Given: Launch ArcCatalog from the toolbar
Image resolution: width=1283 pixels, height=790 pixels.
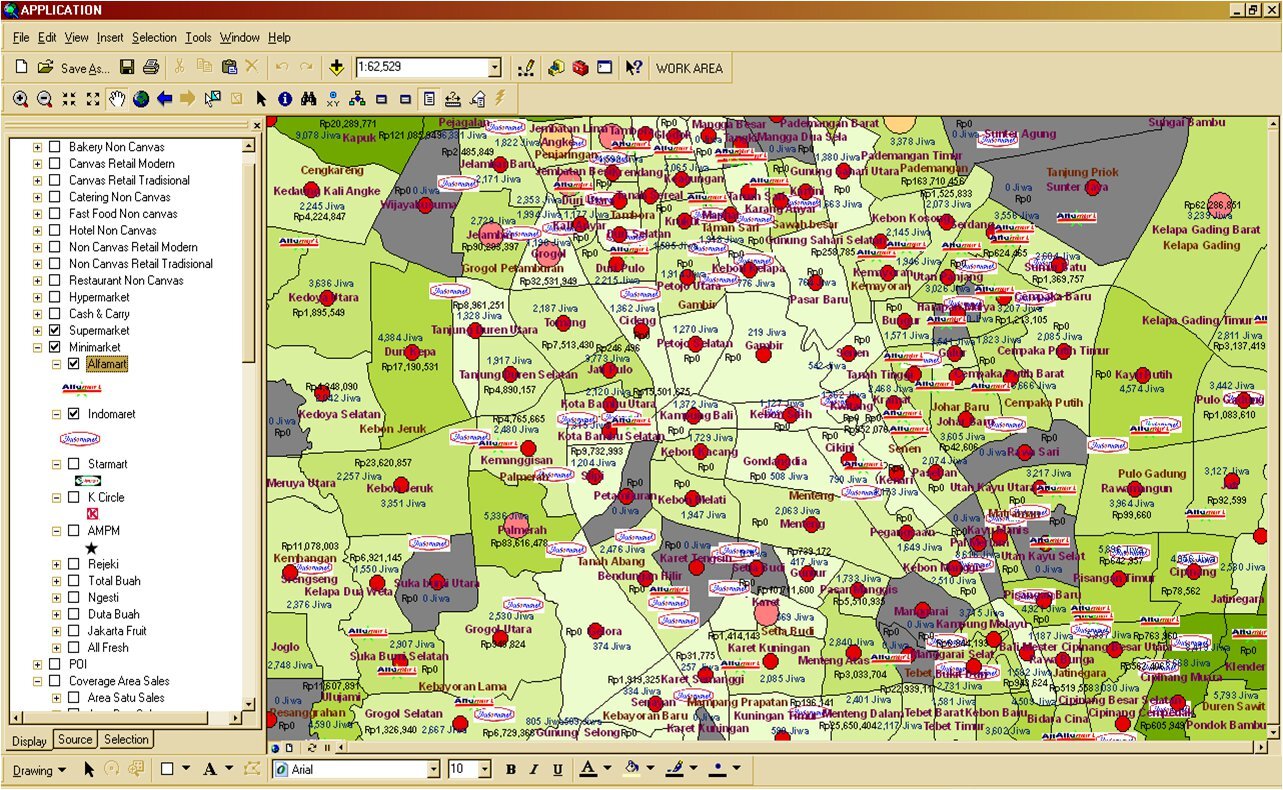Looking at the screenshot, I should 556,68.
